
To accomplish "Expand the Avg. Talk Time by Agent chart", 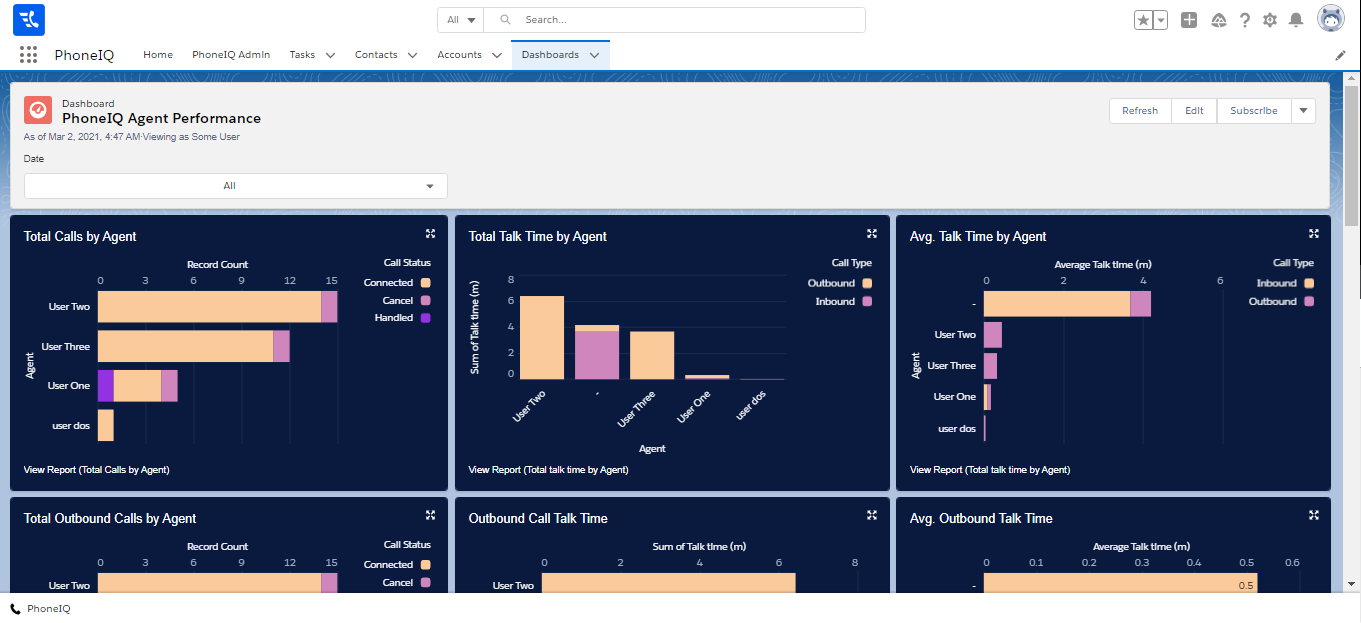I will 1314,234.
